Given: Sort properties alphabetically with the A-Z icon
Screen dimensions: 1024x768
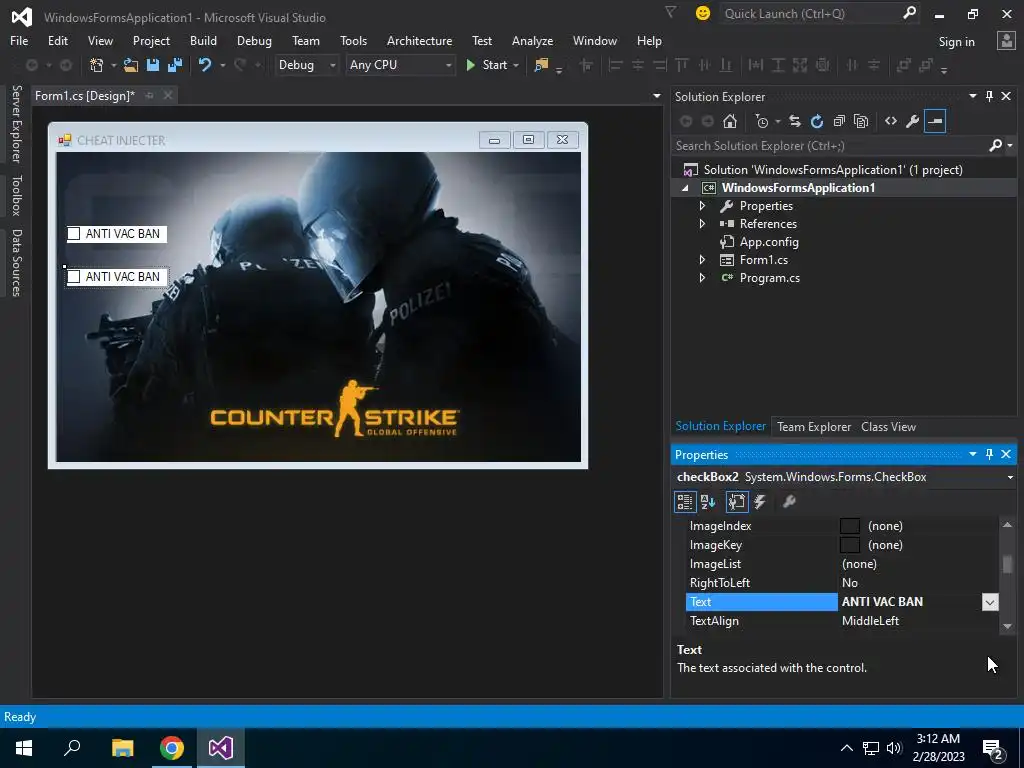Looking at the screenshot, I should click(708, 502).
